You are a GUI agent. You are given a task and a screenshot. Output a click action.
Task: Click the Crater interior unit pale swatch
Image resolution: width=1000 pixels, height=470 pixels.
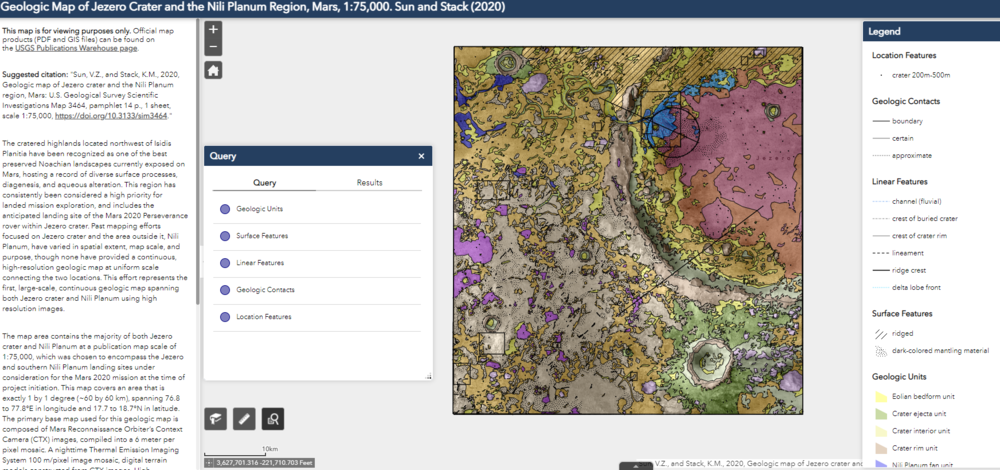pyautogui.click(x=881, y=430)
